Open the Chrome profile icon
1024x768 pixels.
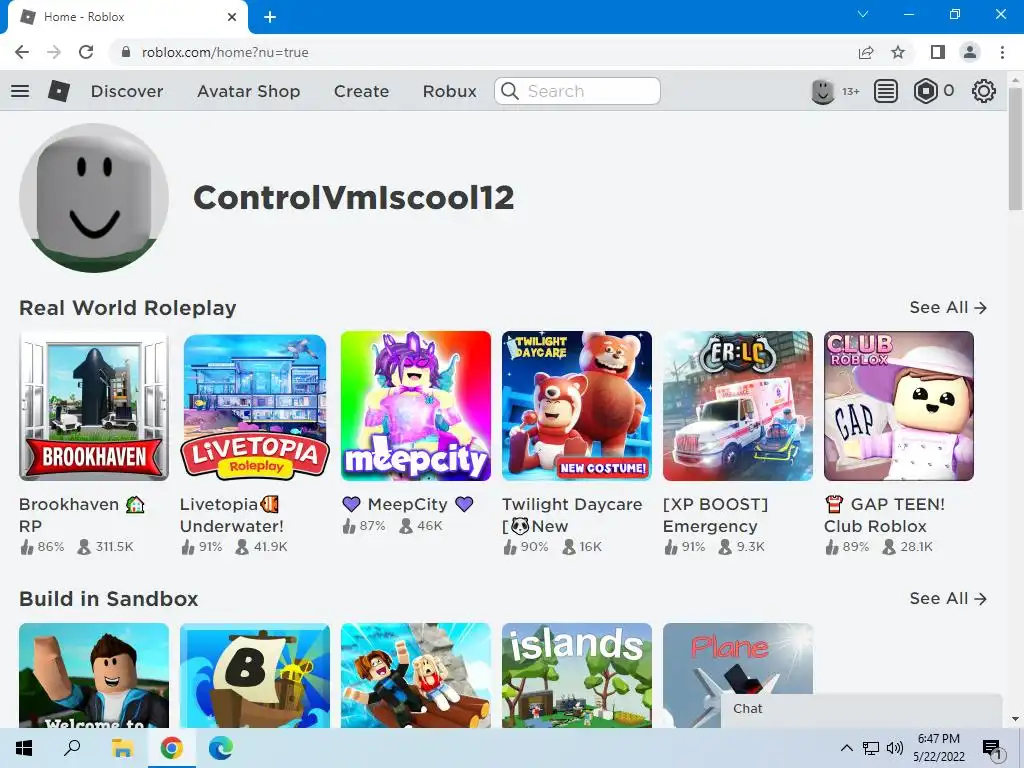(970, 52)
